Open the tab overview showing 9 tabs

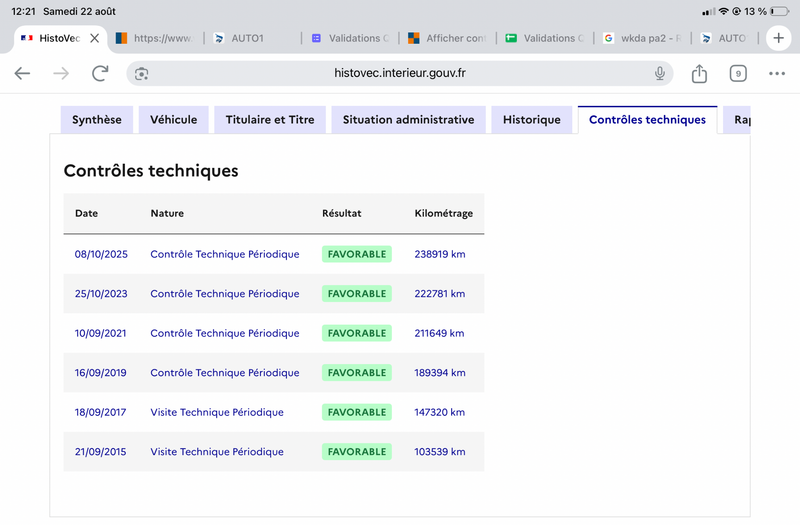[738, 73]
